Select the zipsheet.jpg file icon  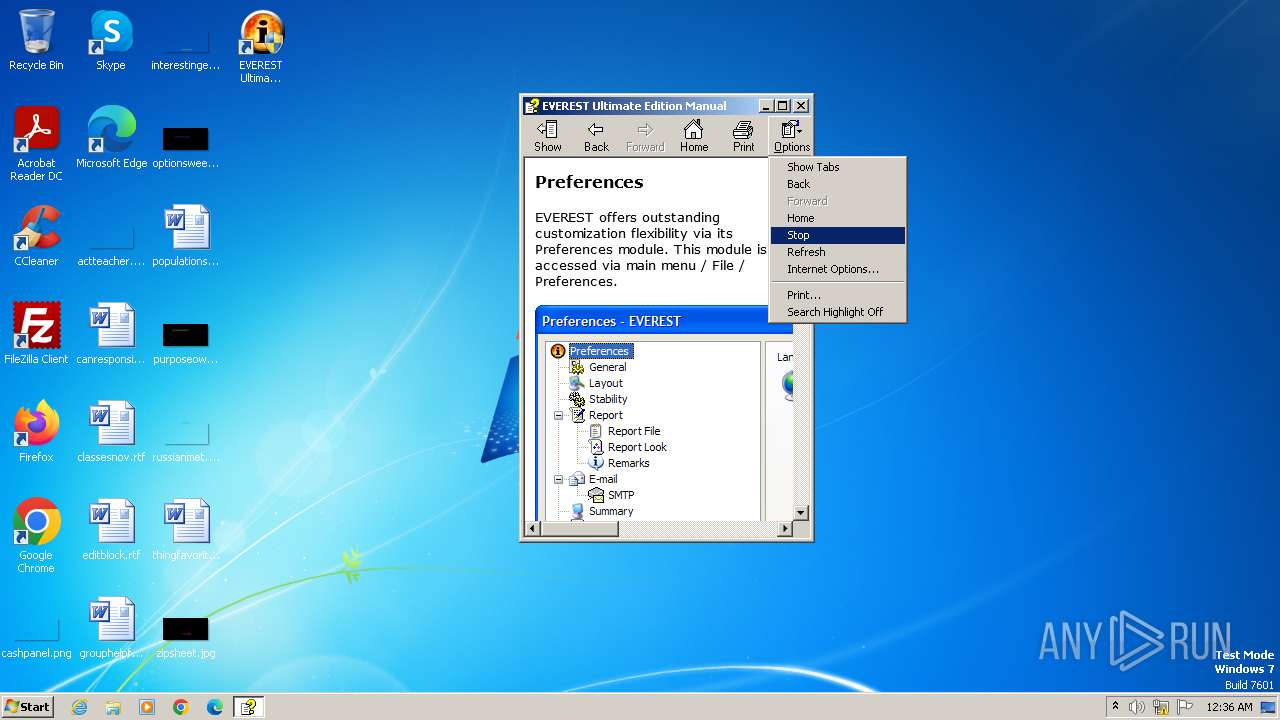[x=186, y=635]
